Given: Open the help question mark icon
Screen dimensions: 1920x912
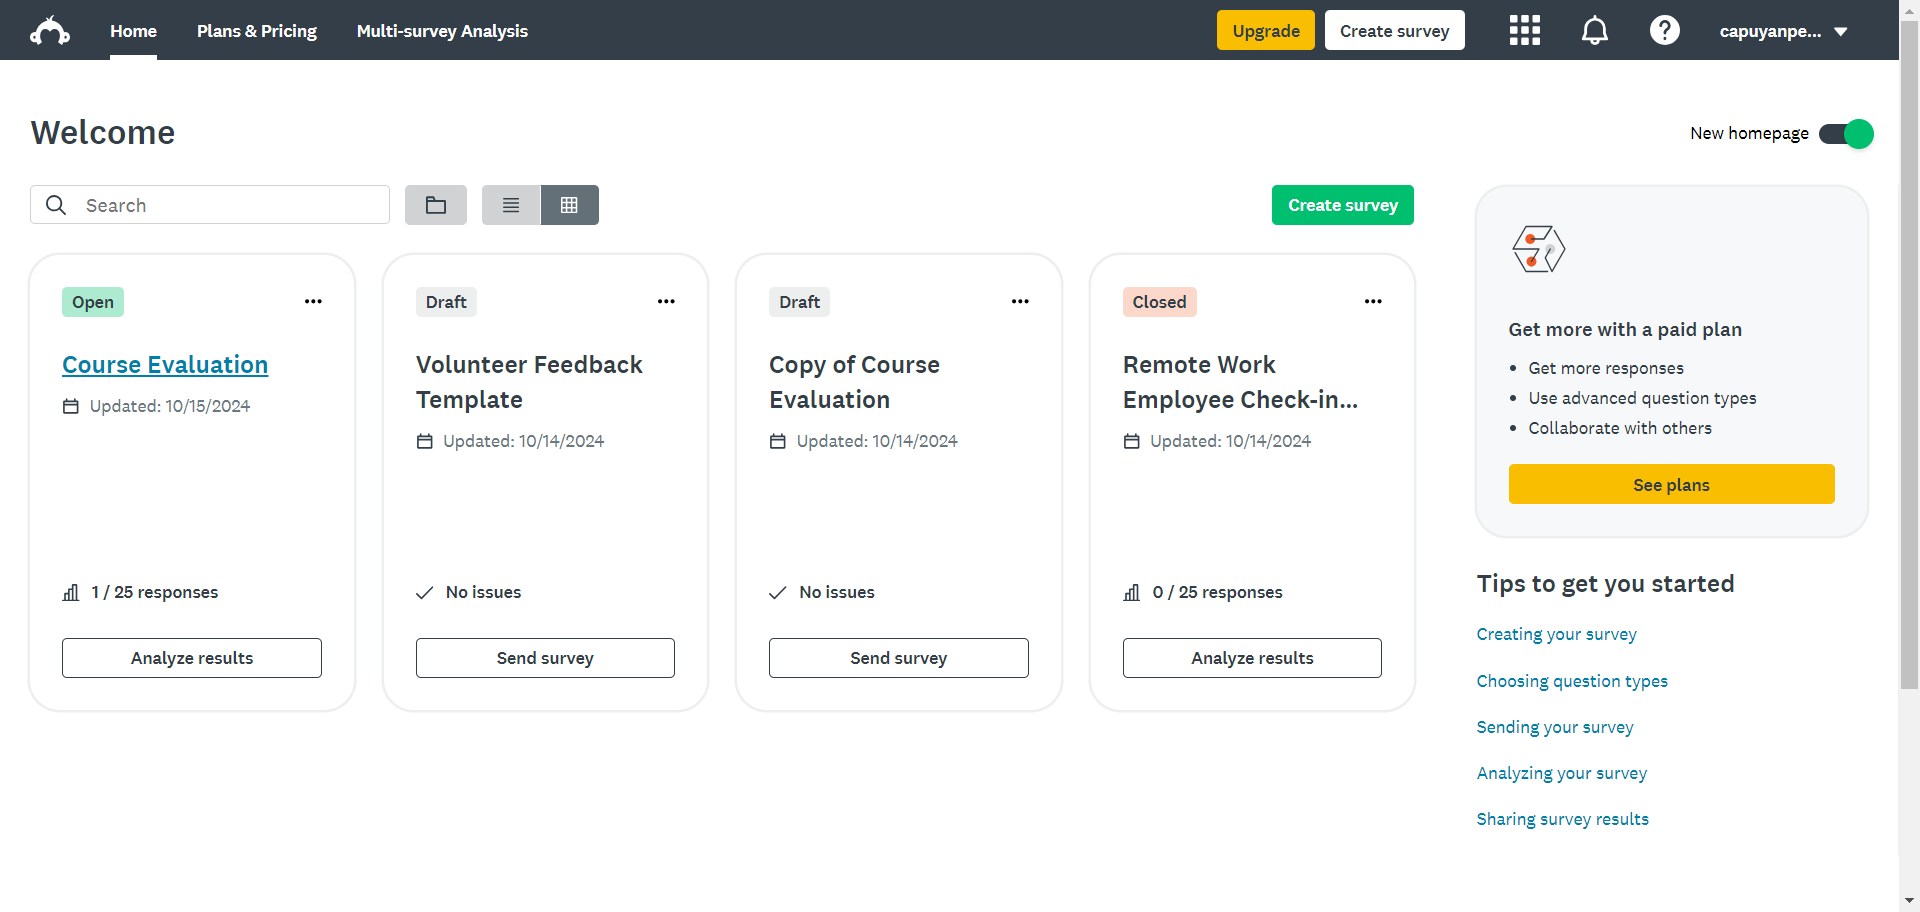Looking at the screenshot, I should [1664, 31].
